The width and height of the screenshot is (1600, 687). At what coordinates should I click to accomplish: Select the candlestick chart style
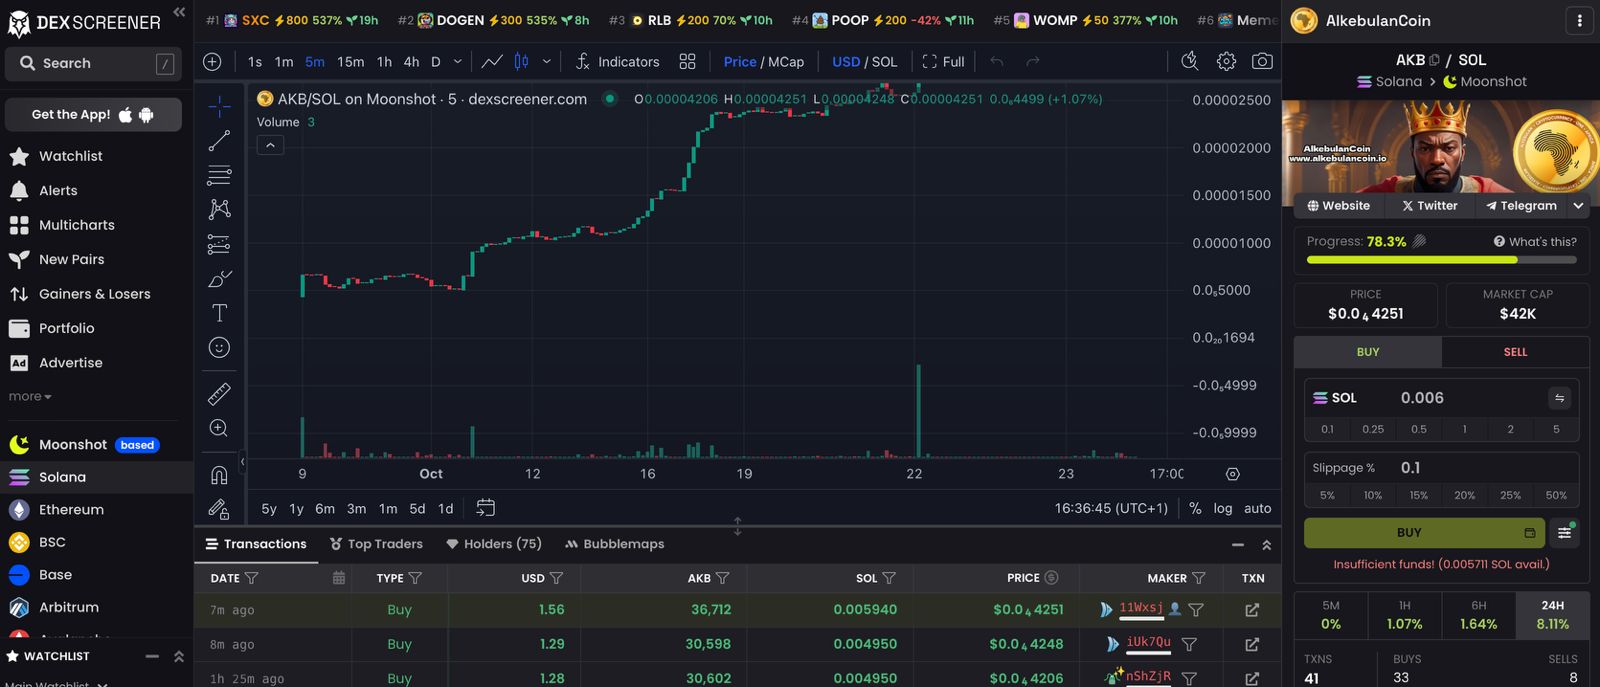(x=521, y=62)
